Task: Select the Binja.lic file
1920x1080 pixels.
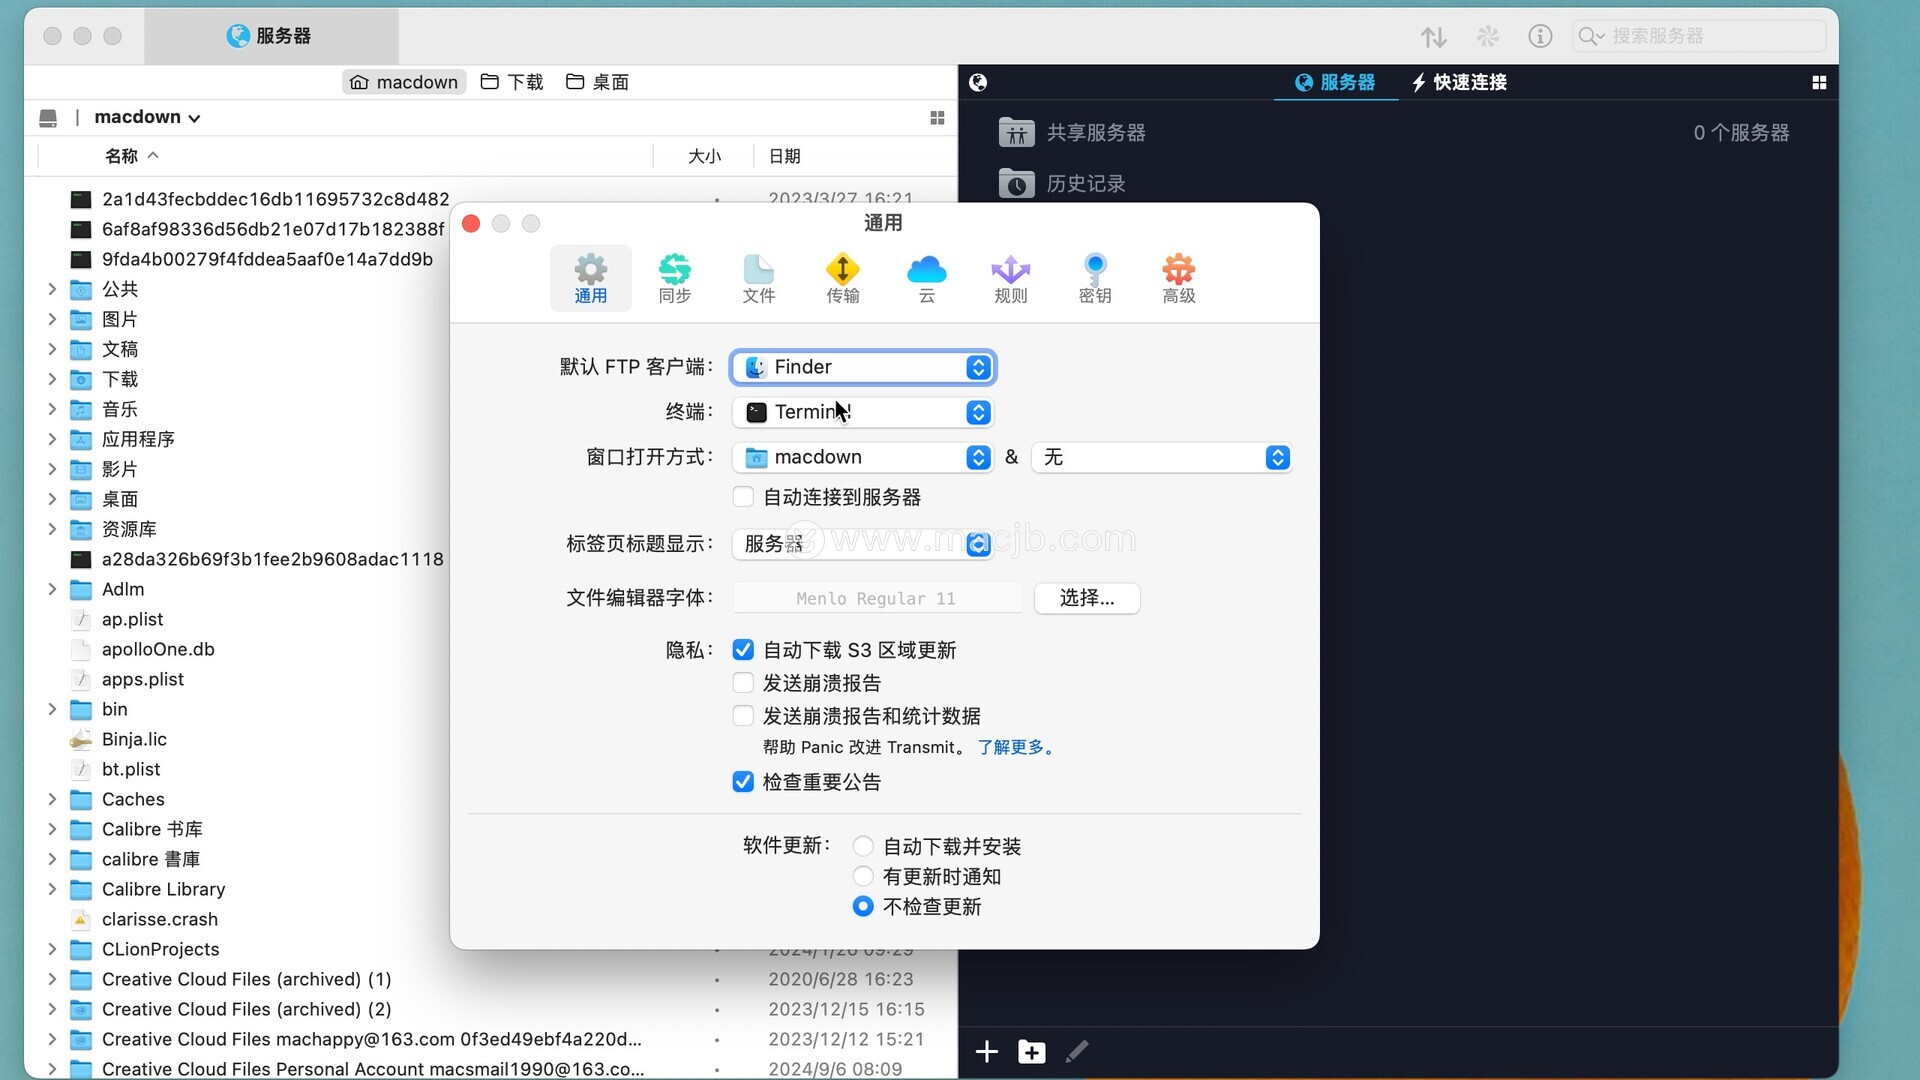Action: [x=134, y=739]
